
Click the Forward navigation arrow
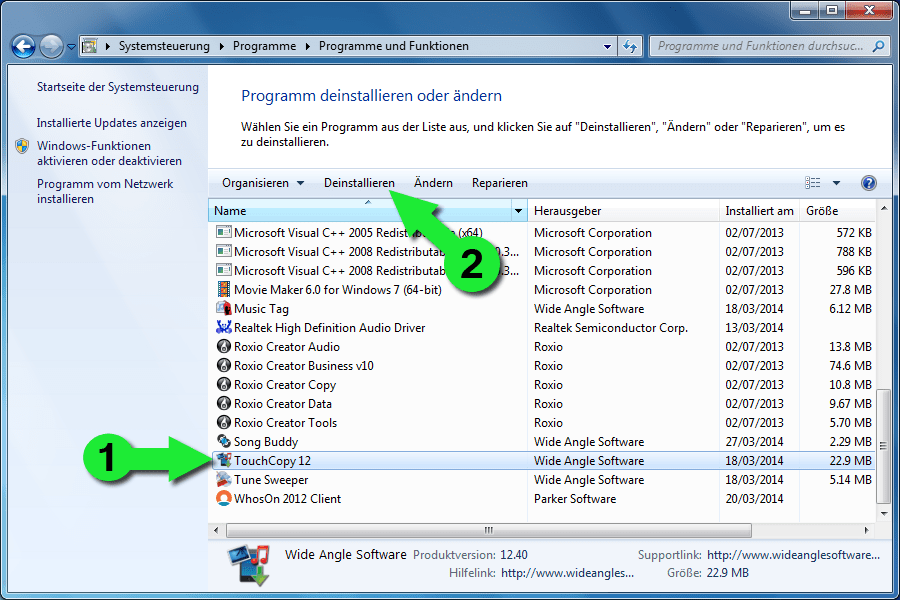pos(51,47)
